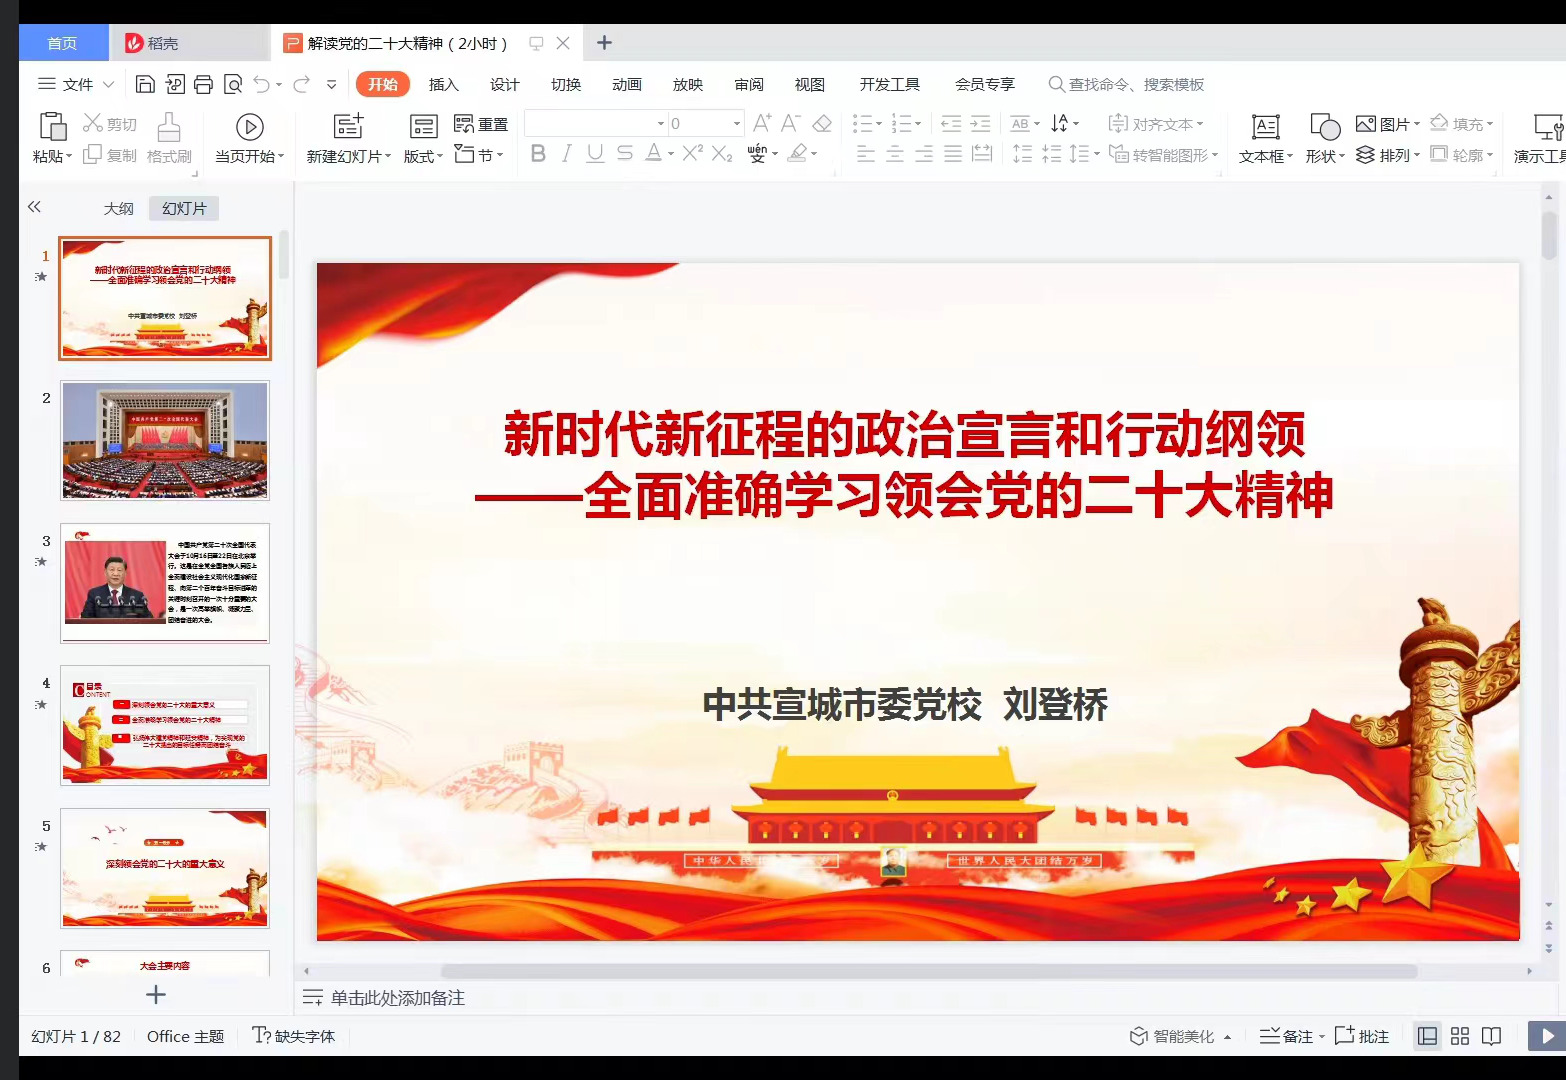Open the 插入 ribbon tab
Viewport: 1566px width, 1081px height.
(x=443, y=84)
